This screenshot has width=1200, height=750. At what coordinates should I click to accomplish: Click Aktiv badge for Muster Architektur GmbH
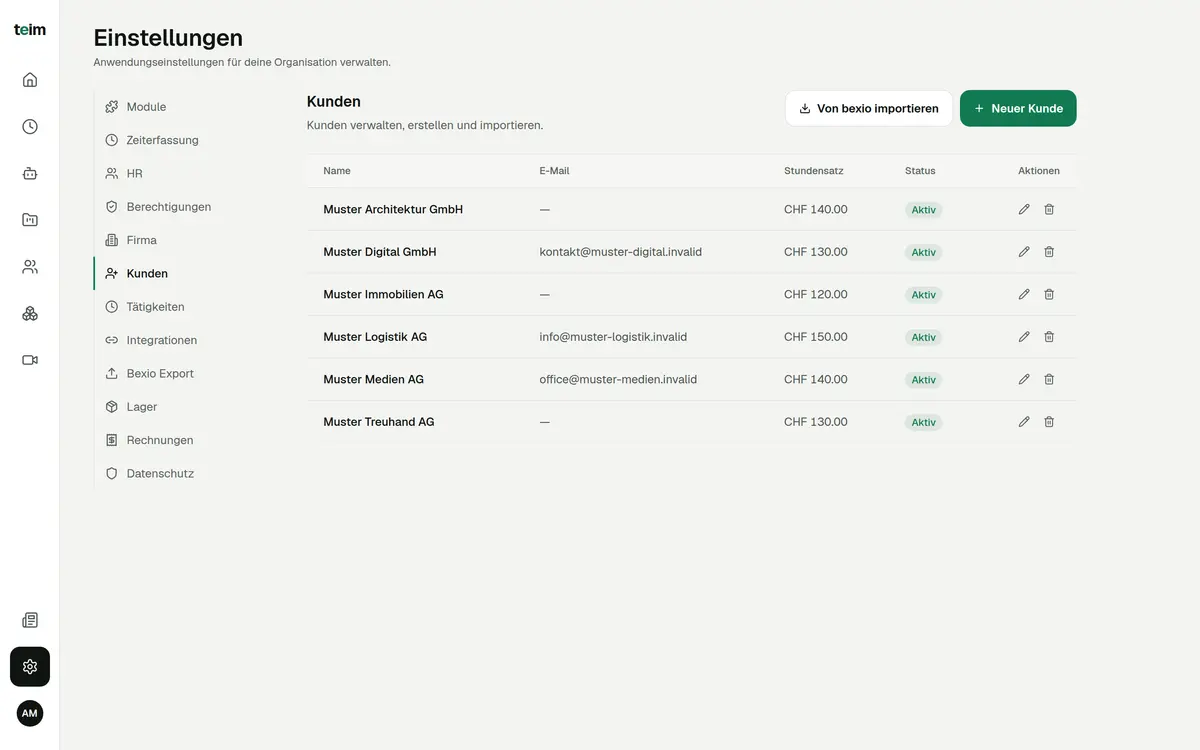(924, 210)
